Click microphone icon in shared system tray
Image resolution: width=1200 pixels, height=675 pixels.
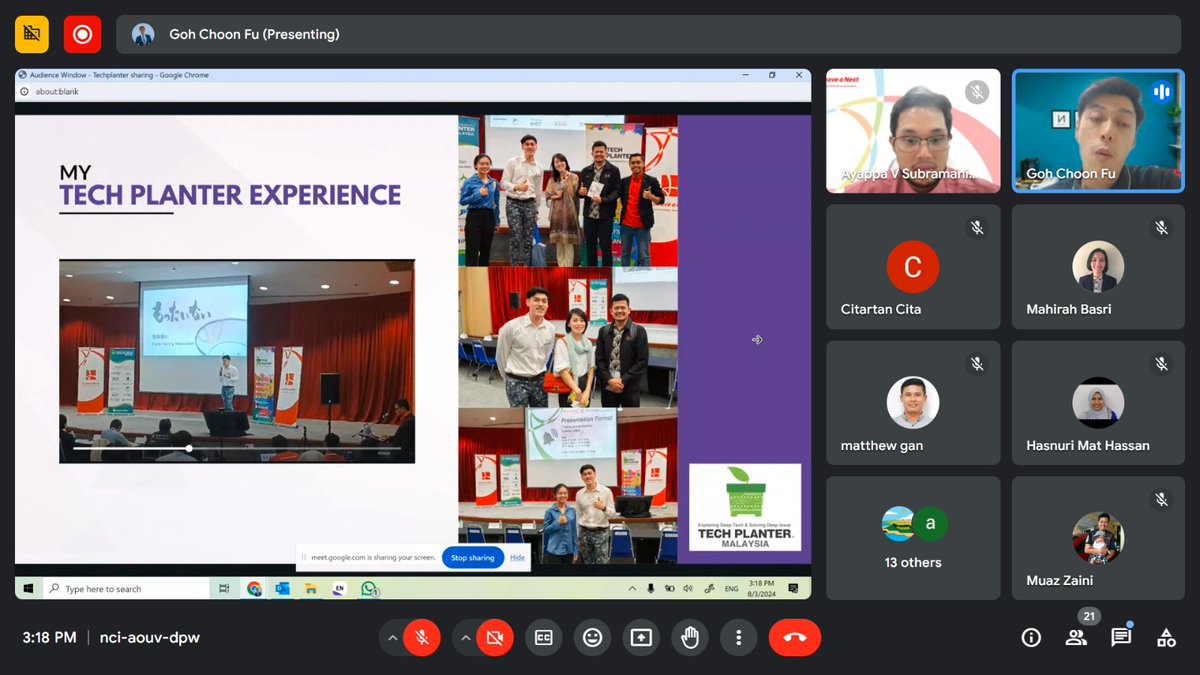[651, 589]
